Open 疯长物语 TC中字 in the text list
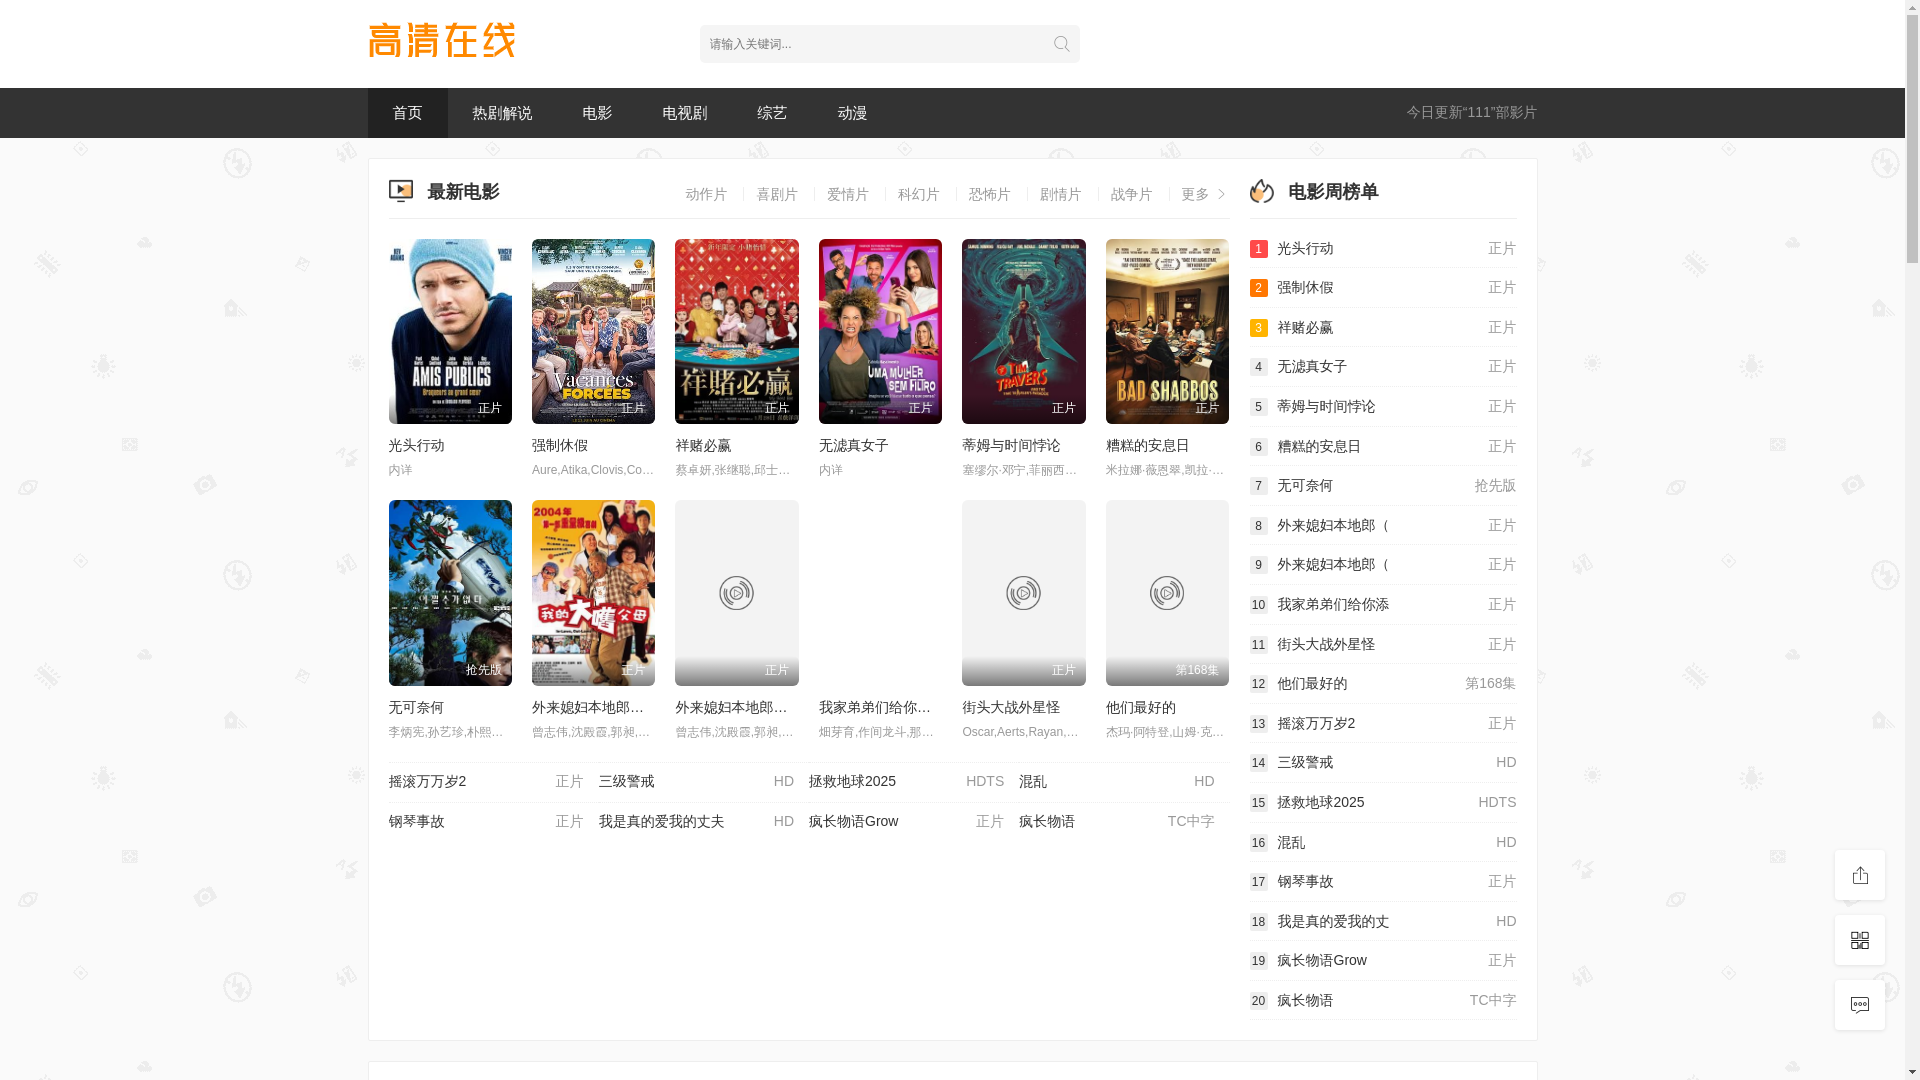This screenshot has width=1920, height=1080. pos(1116,822)
